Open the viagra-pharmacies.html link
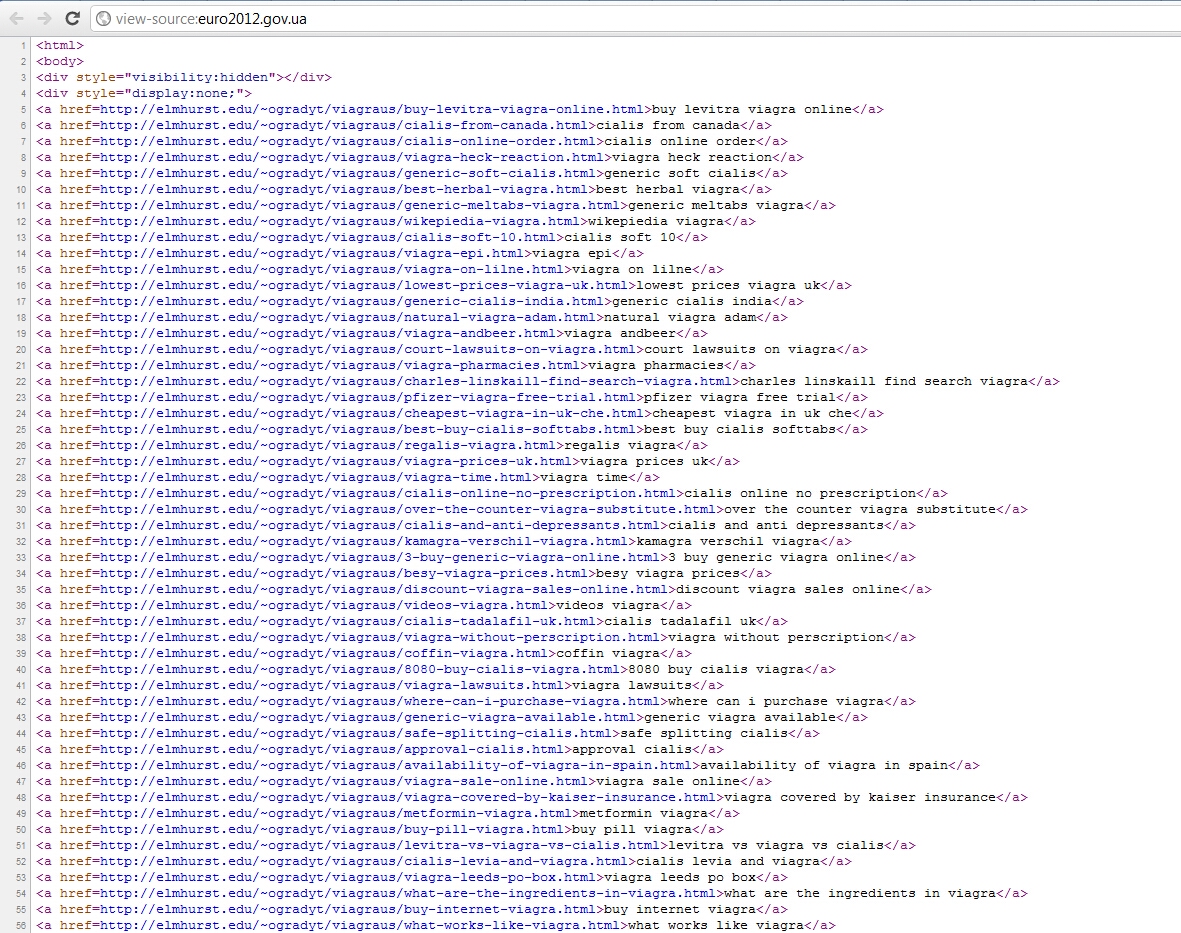Viewport: 1181px width, 933px height. click(x=340, y=365)
